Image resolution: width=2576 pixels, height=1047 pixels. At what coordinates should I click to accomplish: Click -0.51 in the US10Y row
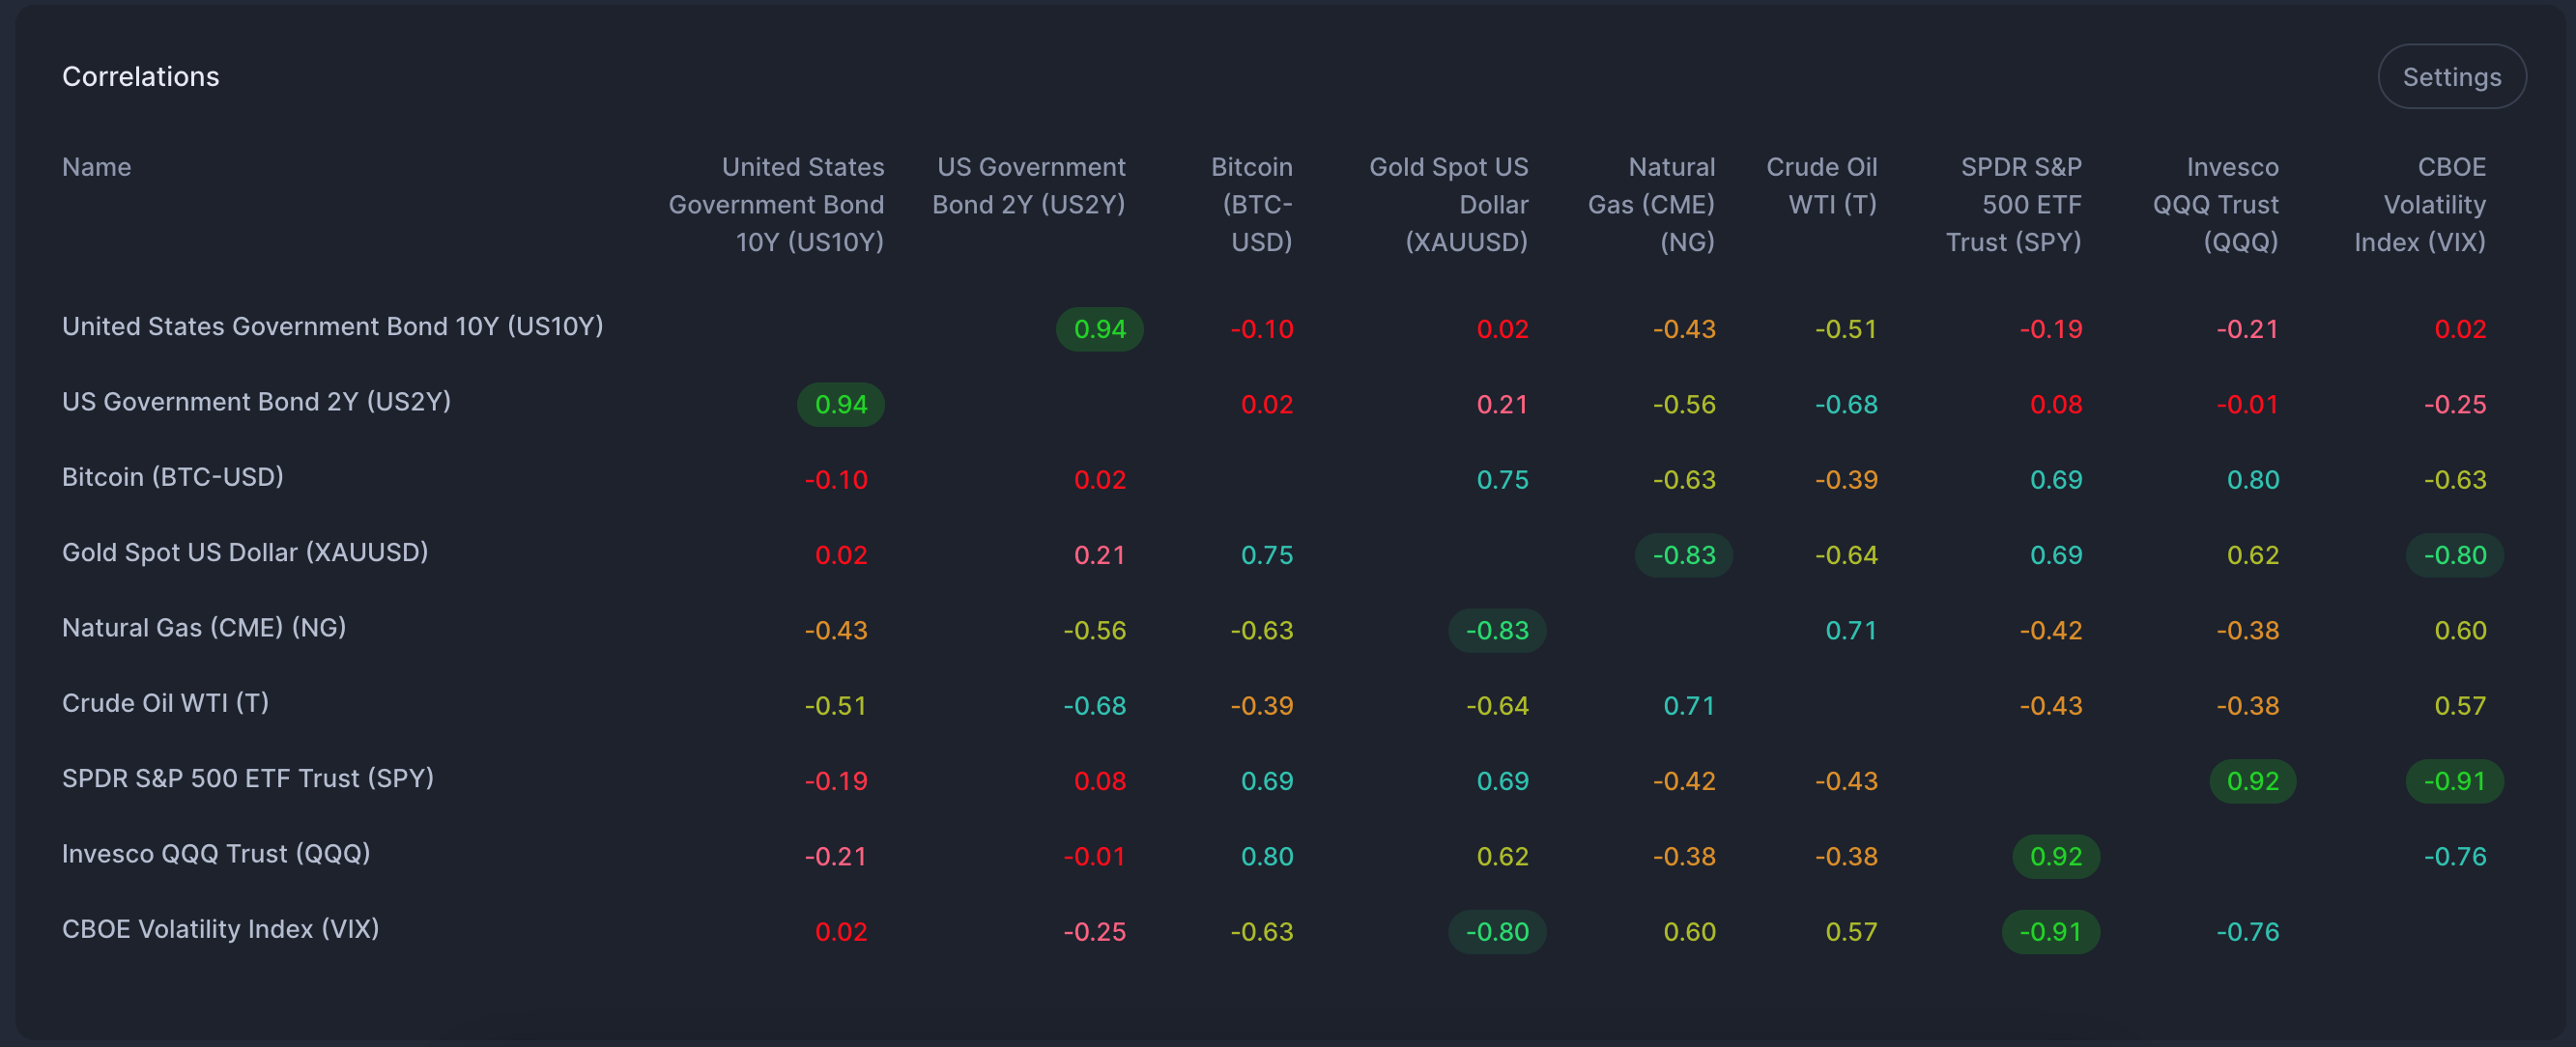(x=1846, y=329)
